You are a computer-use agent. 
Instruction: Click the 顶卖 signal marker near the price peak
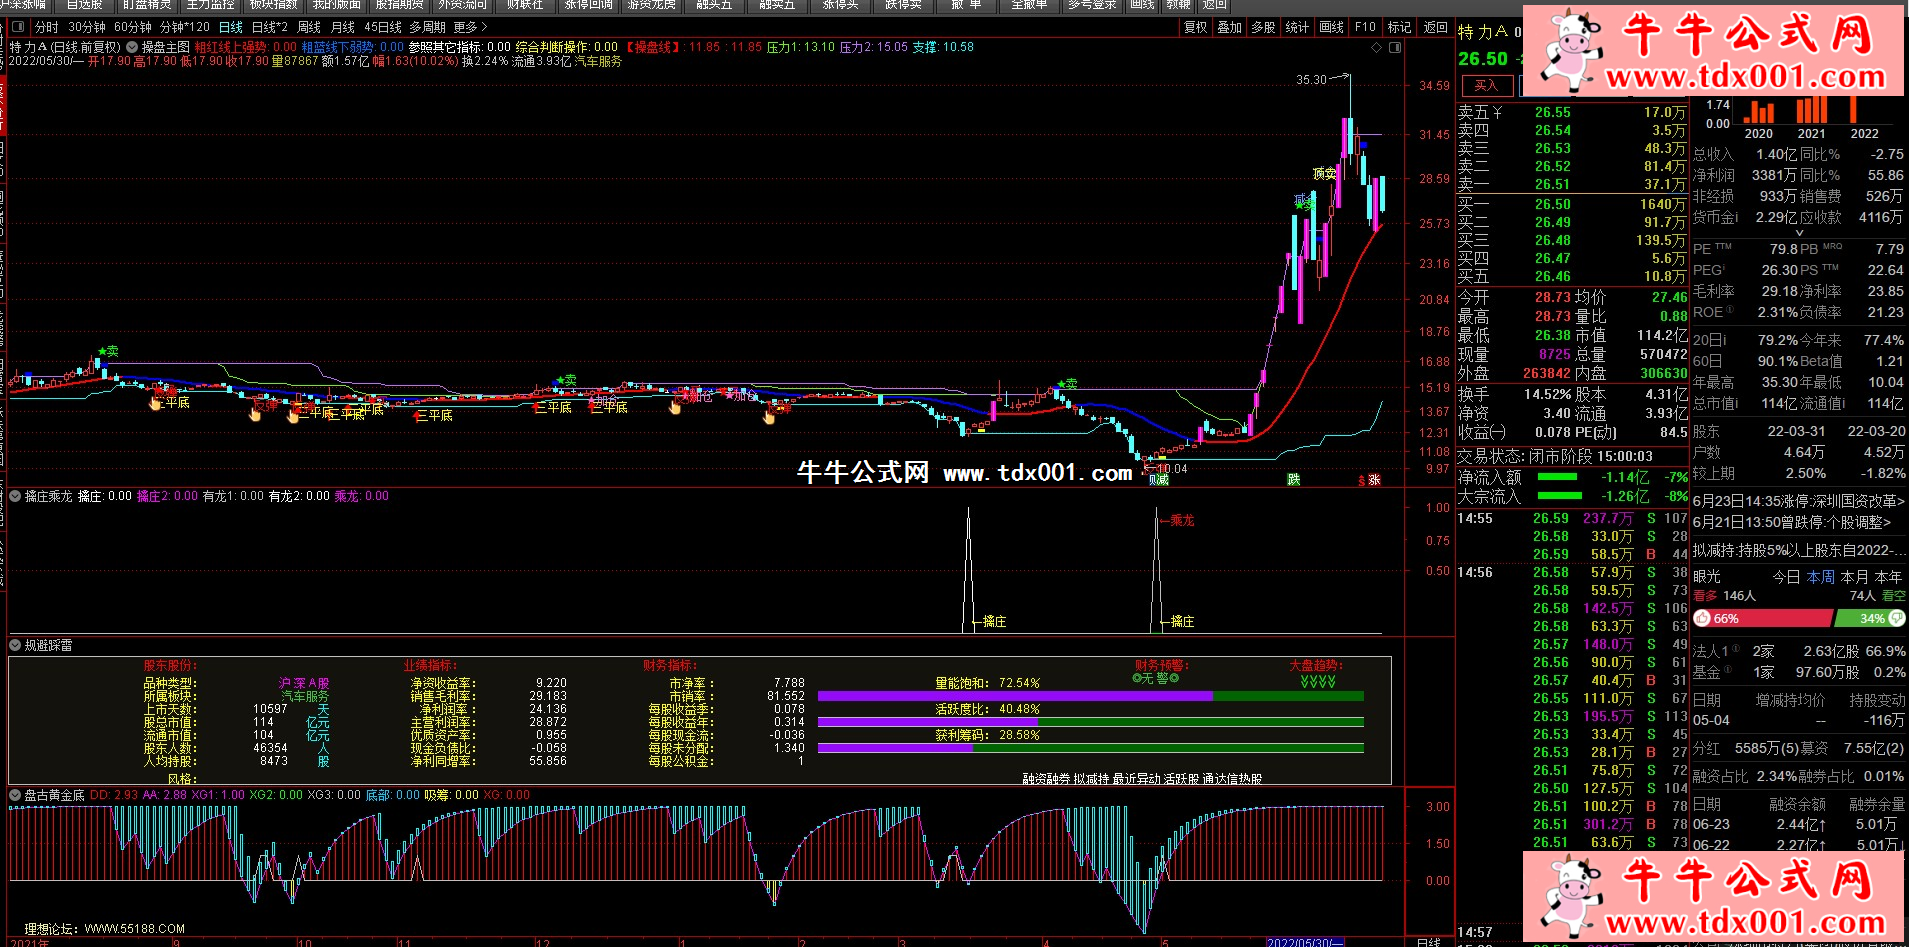(1325, 173)
